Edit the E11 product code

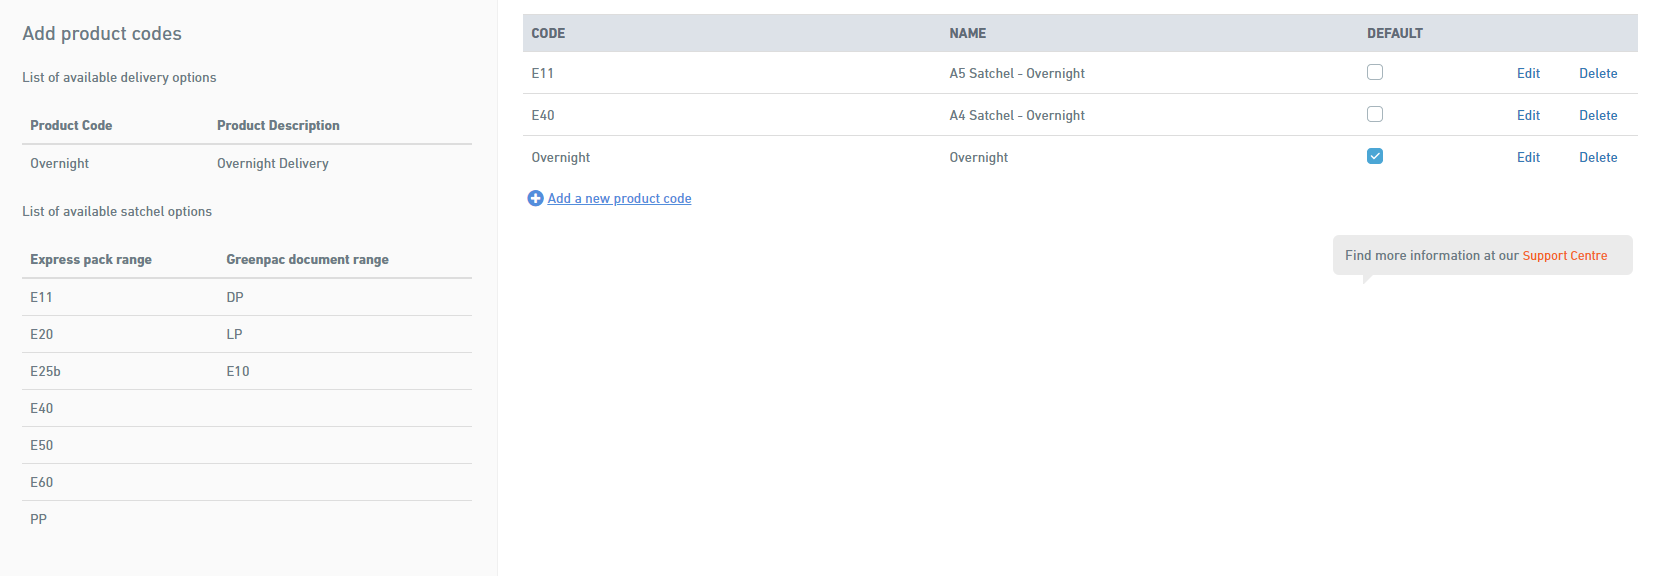tap(1528, 73)
